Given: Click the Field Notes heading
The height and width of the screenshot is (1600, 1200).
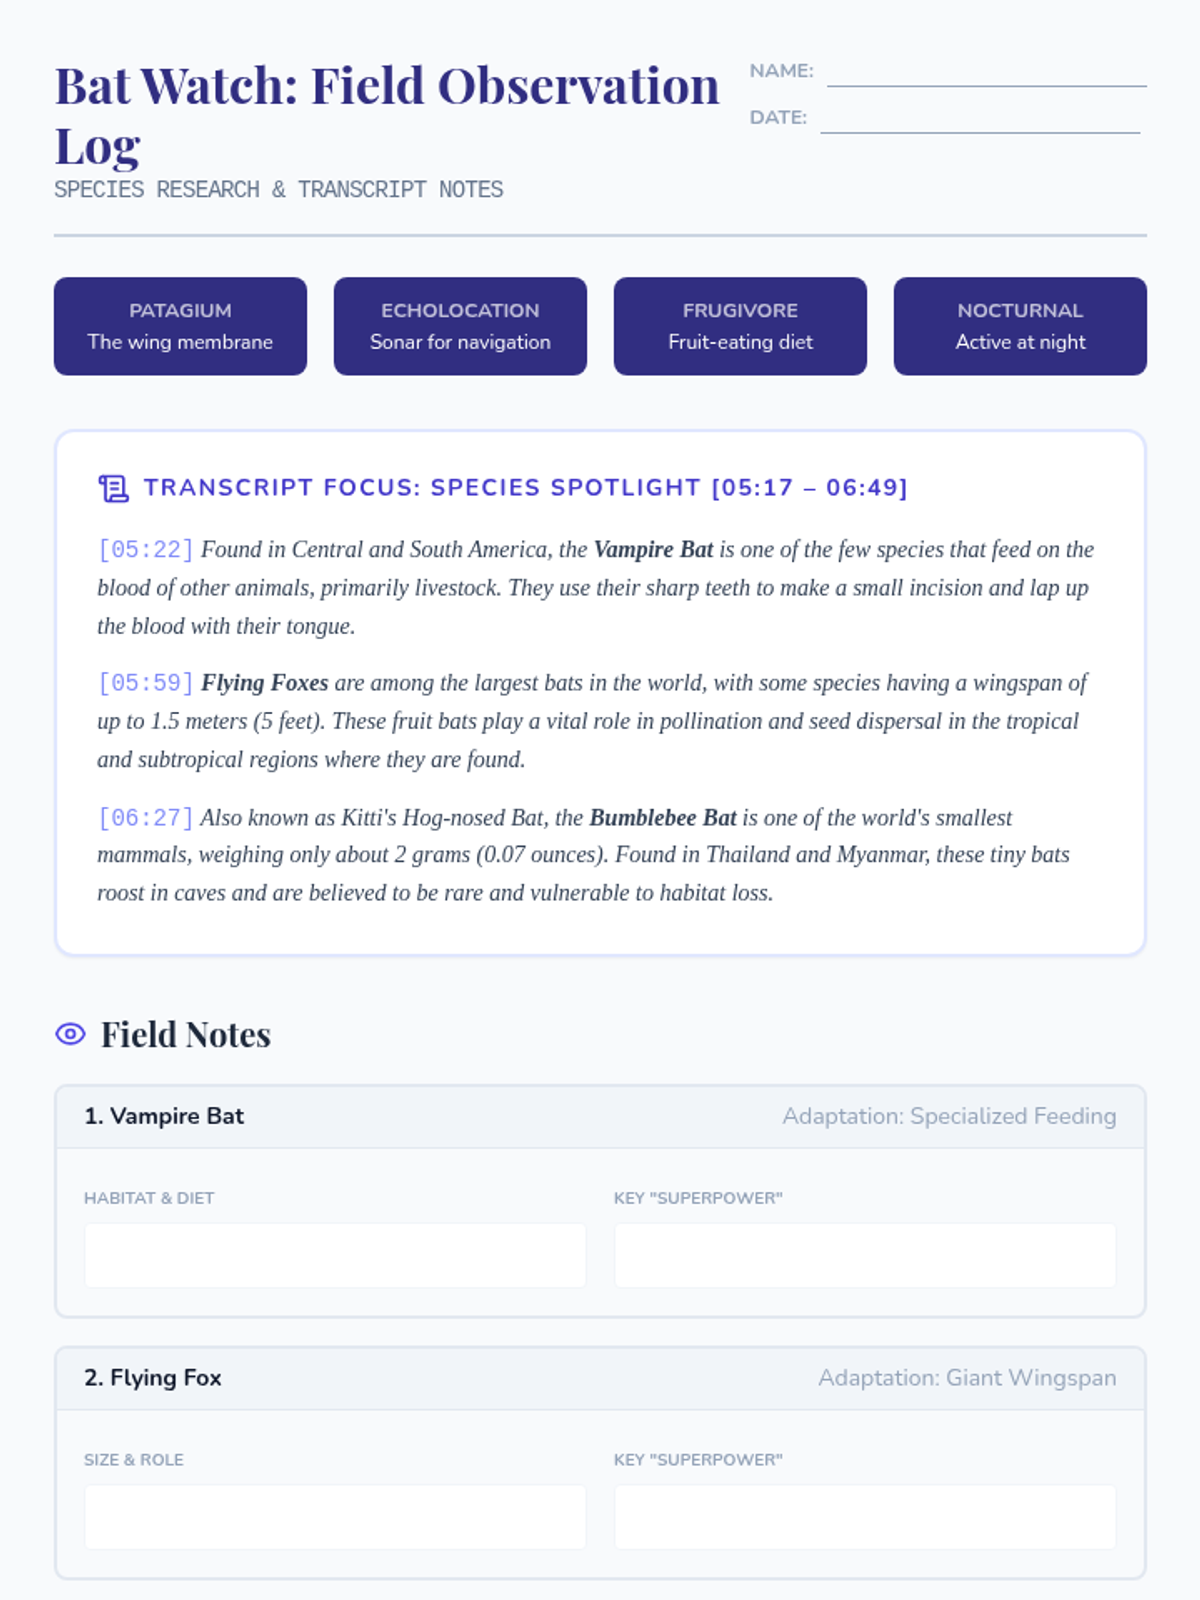Looking at the screenshot, I should pos(186,1034).
